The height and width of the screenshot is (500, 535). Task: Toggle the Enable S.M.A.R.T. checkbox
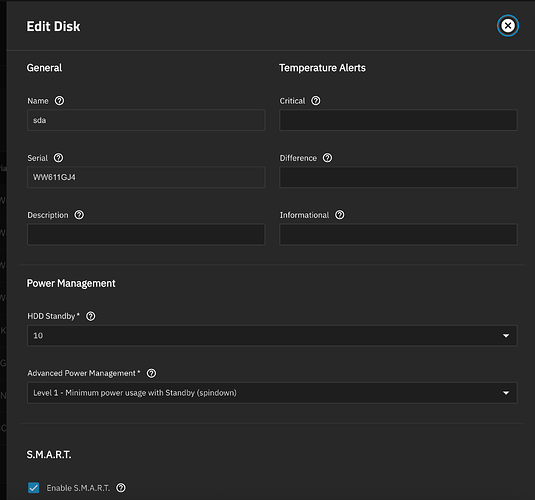click(33, 488)
